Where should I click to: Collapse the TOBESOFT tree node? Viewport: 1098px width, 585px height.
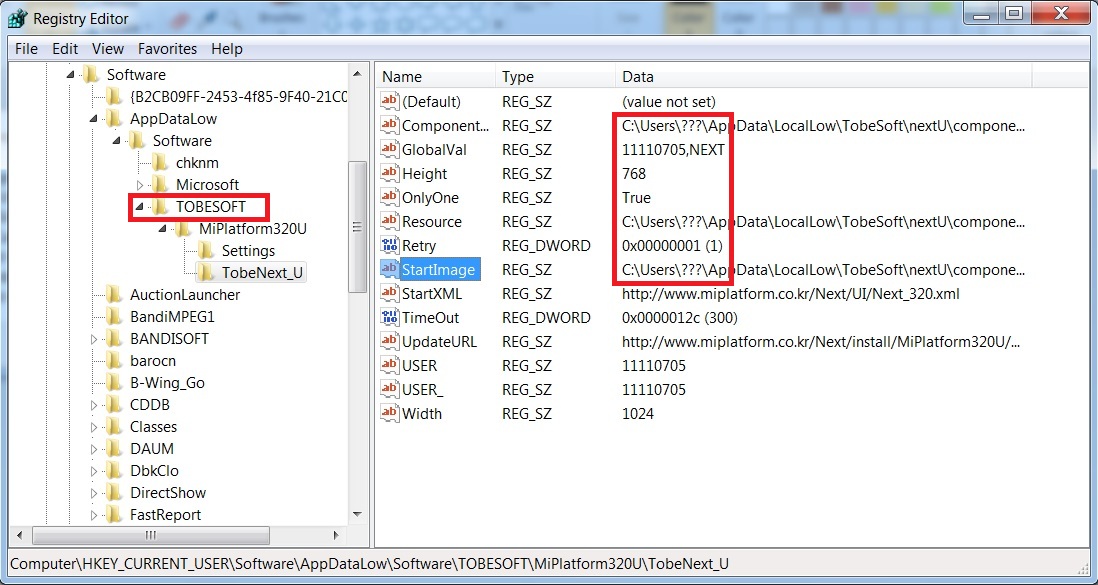point(141,207)
